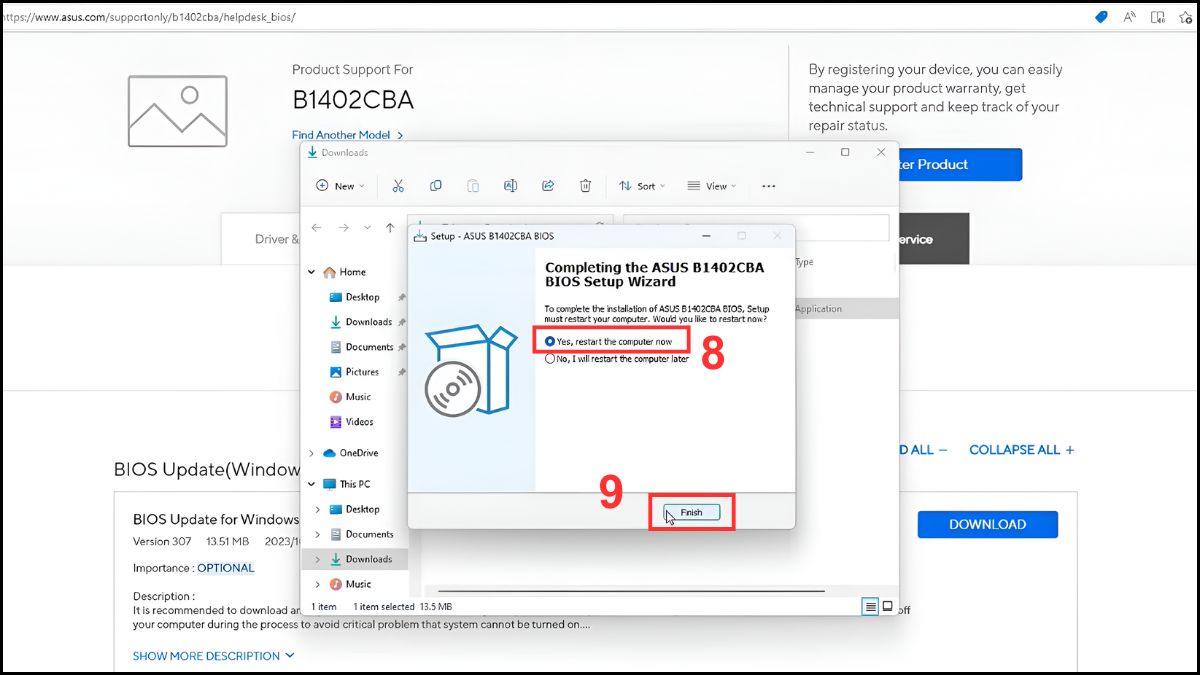Click the Finish button in Setup wizard

coord(692,512)
